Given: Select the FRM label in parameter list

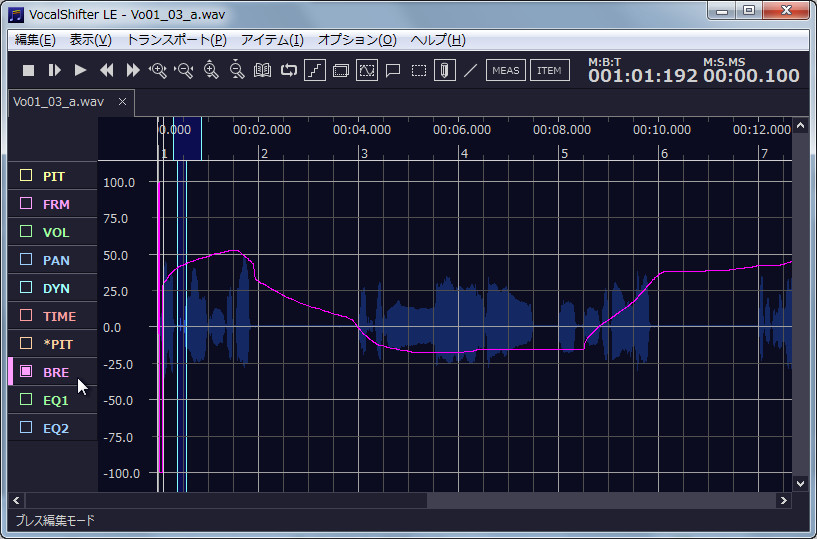Looking at the screenshot, I should click(56, 204).
